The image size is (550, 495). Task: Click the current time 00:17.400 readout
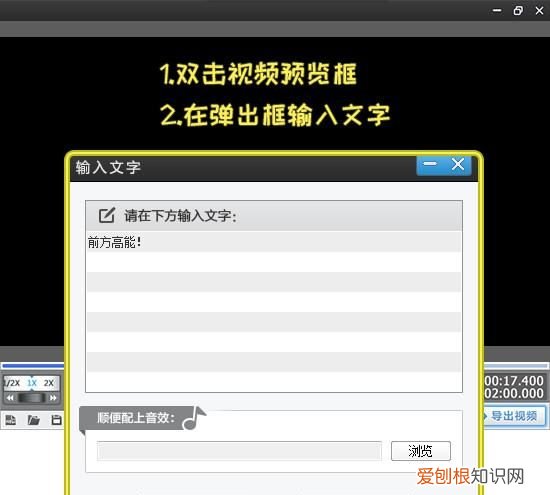pos(514,381)
